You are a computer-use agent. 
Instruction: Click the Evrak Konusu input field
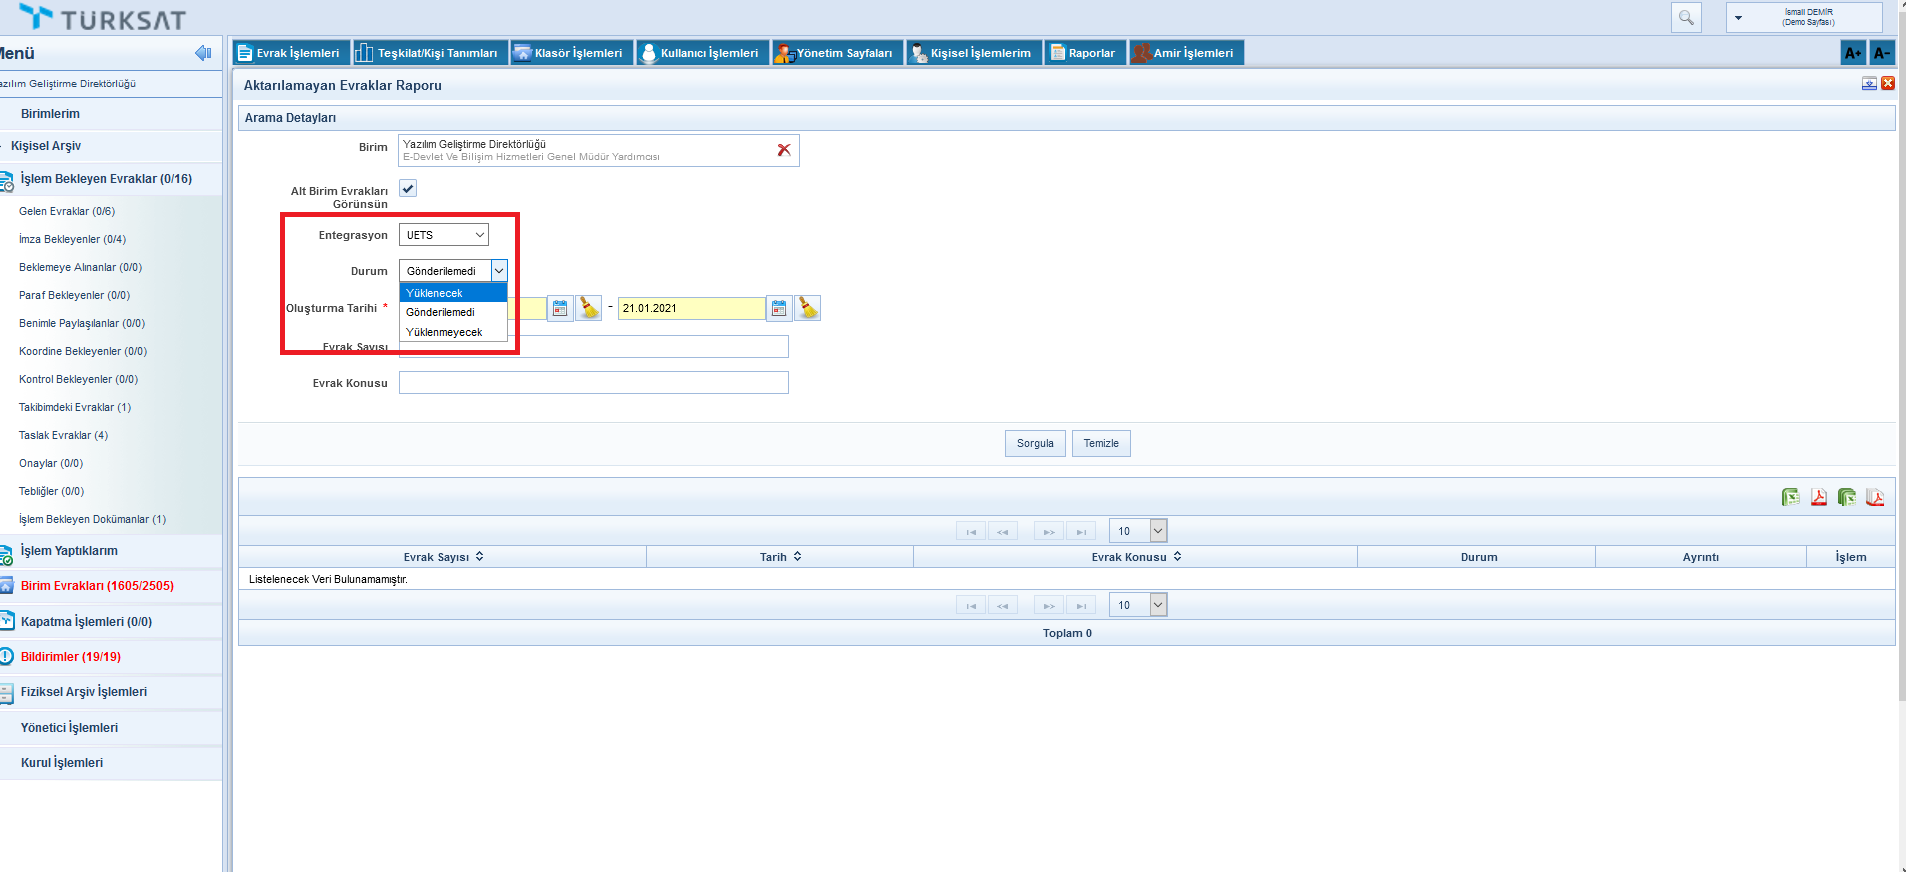[593, 383]
